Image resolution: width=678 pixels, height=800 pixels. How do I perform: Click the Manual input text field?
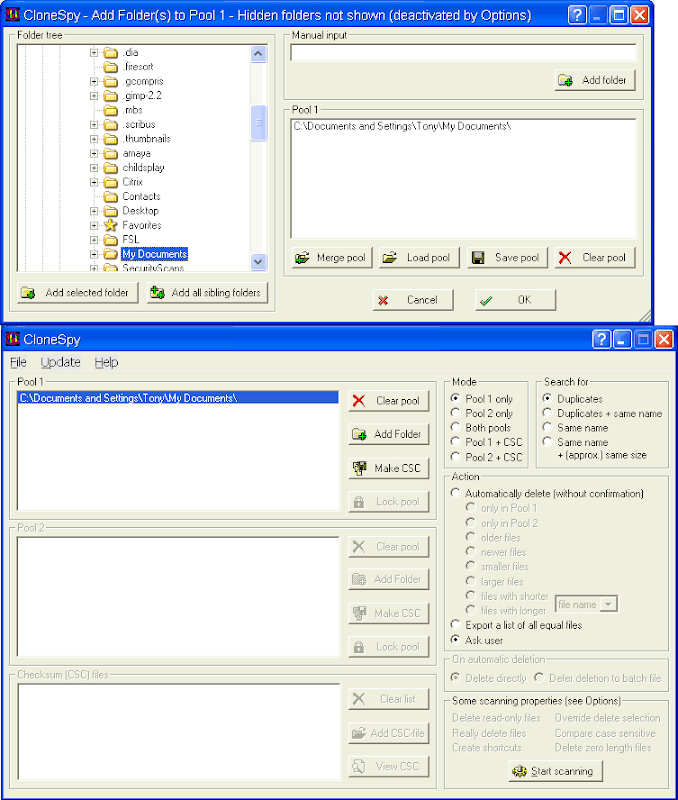[x=463, y=53]
